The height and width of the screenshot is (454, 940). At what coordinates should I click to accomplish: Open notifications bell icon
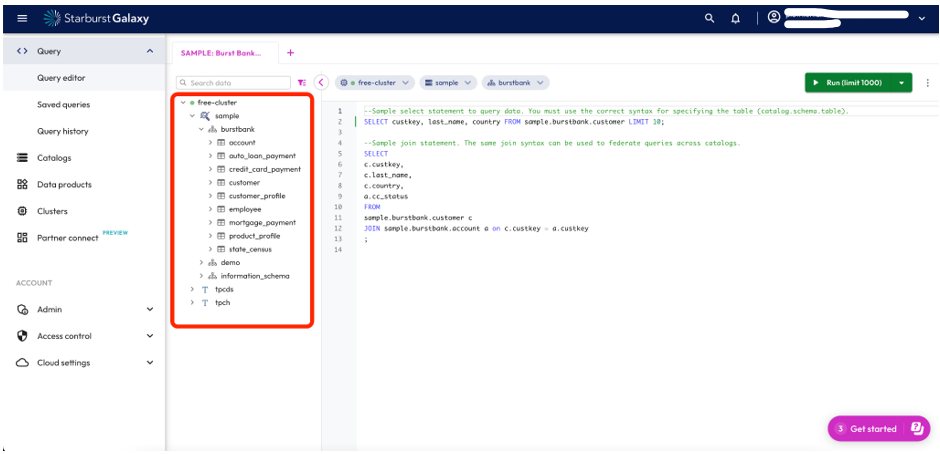[736, 18]
